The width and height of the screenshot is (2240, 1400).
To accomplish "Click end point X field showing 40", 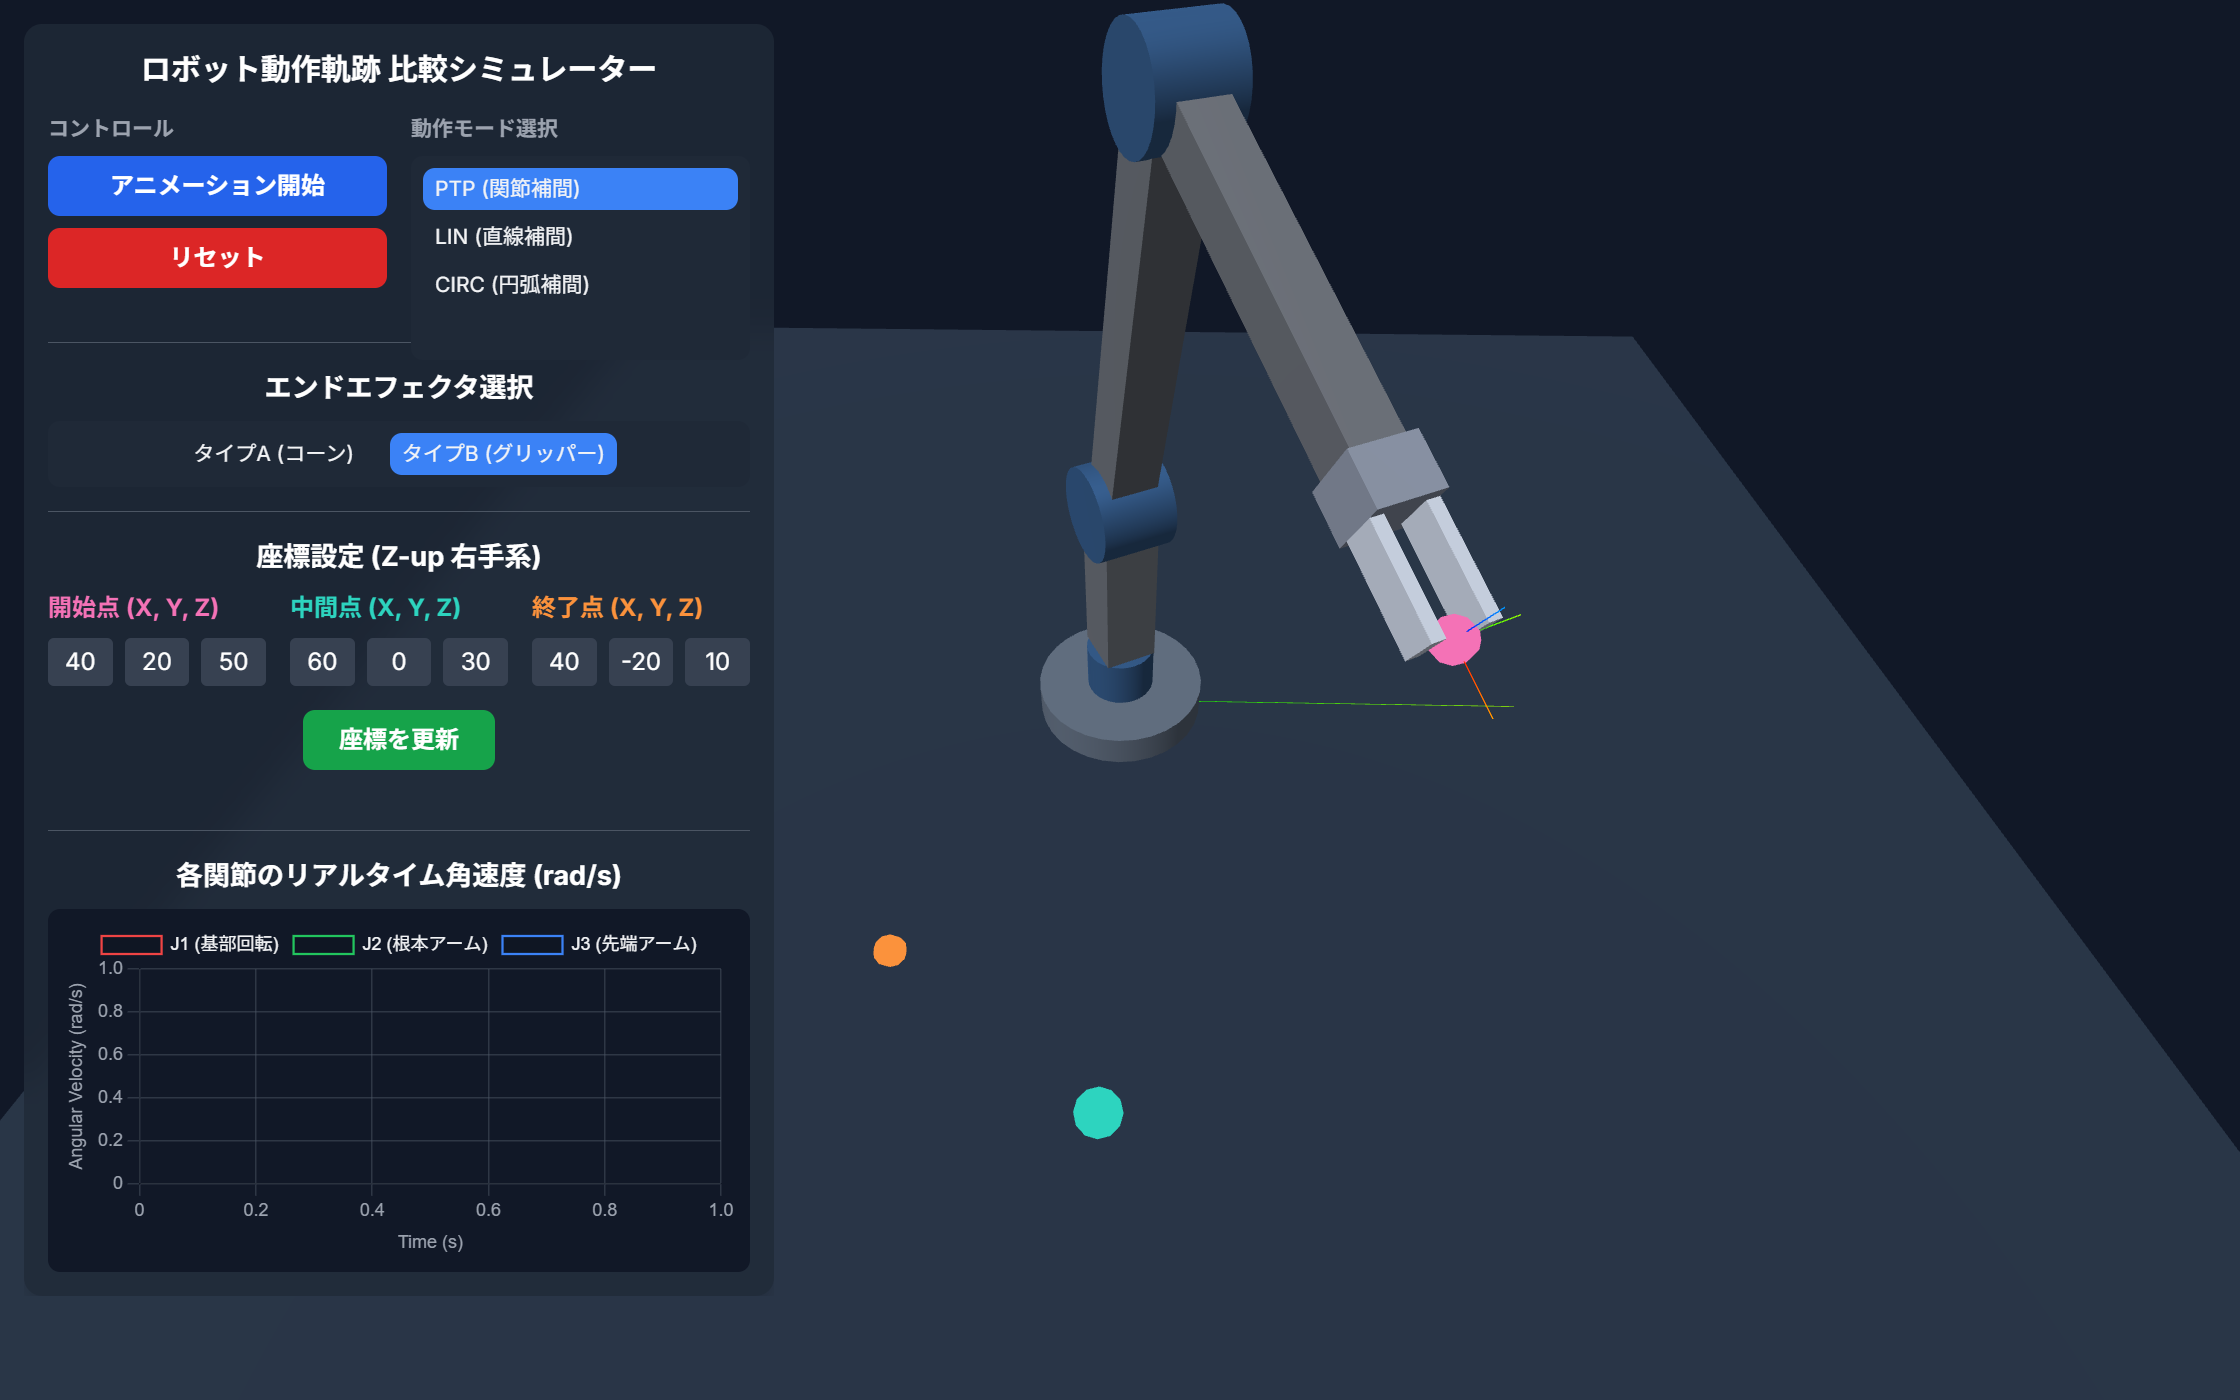I will click(x=564, y=662).
